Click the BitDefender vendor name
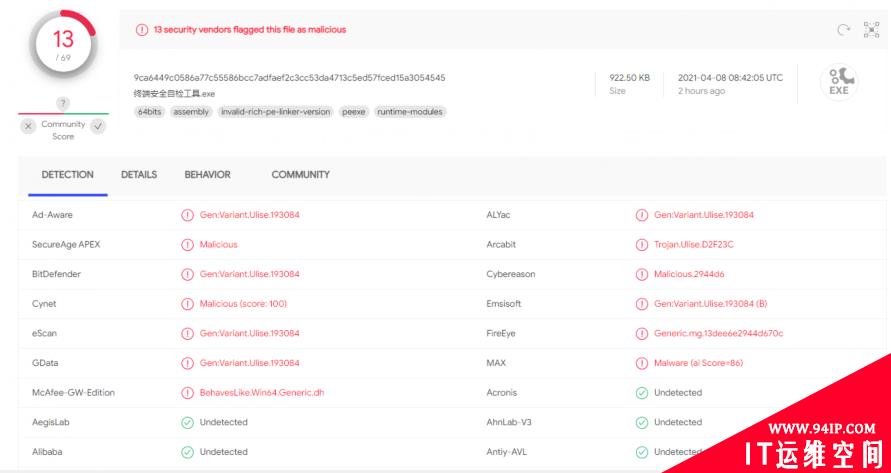The image size is (891, 473). (56, 274)
